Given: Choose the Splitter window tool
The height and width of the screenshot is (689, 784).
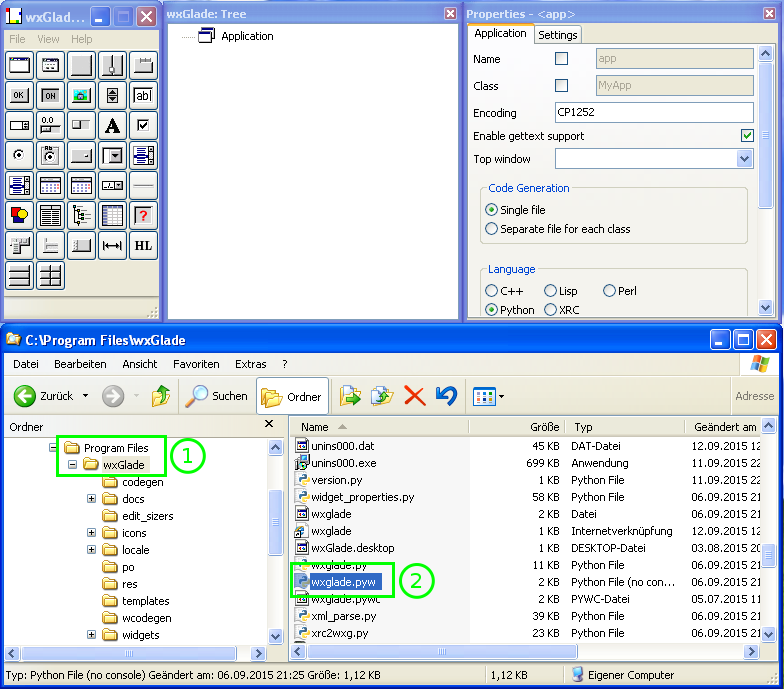Looking at the screenshot, I should (x=112, y=65).
